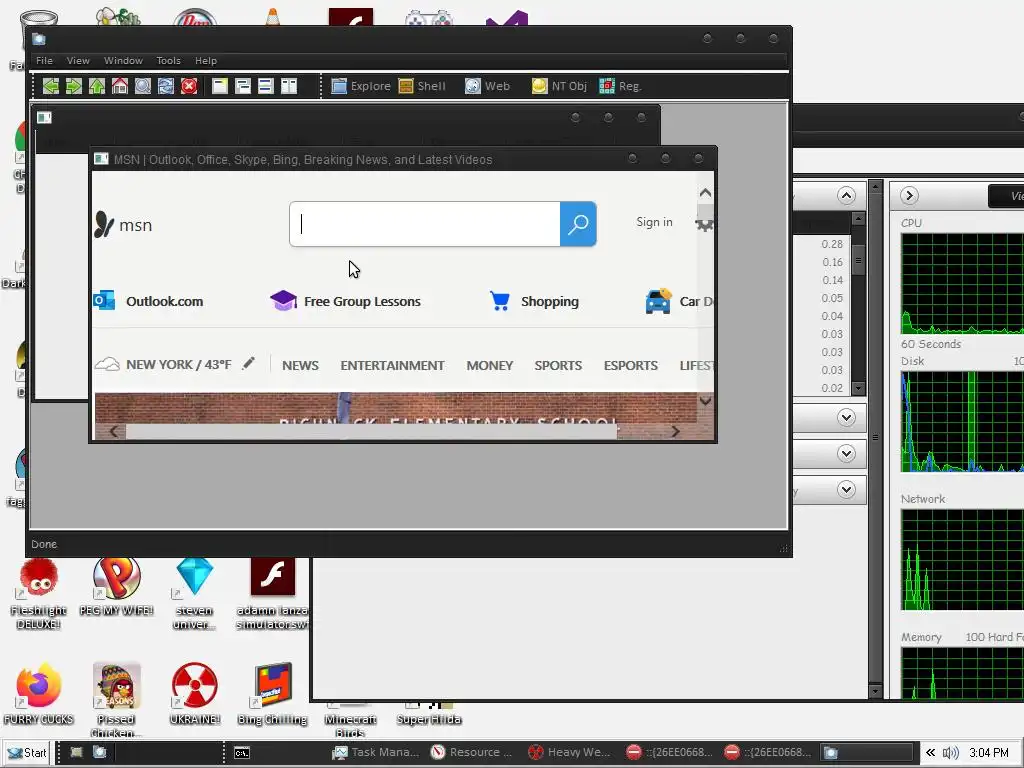Collapse the top Resource Monitor section chevron

[x=846, y=196]
